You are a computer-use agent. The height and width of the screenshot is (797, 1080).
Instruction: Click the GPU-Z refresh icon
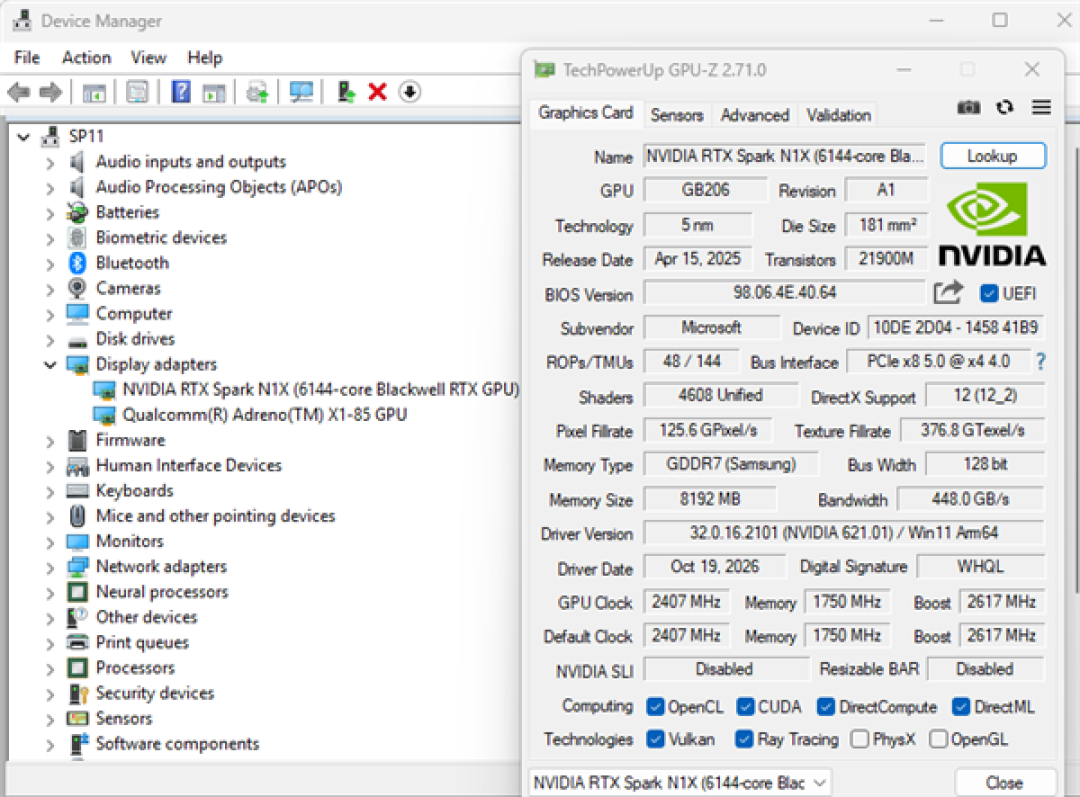[1005, 107]
